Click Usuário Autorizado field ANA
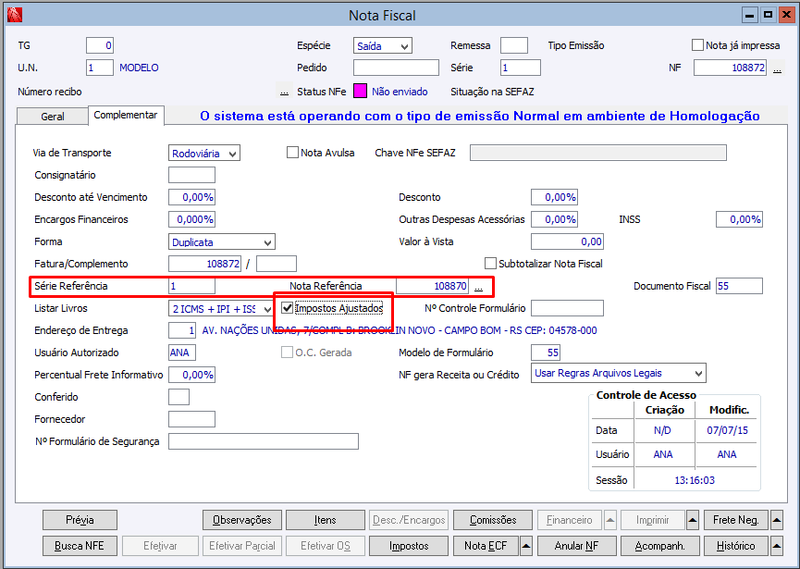Image resolution: width=800 pixels, height=569 pixels. coord(182,353)
